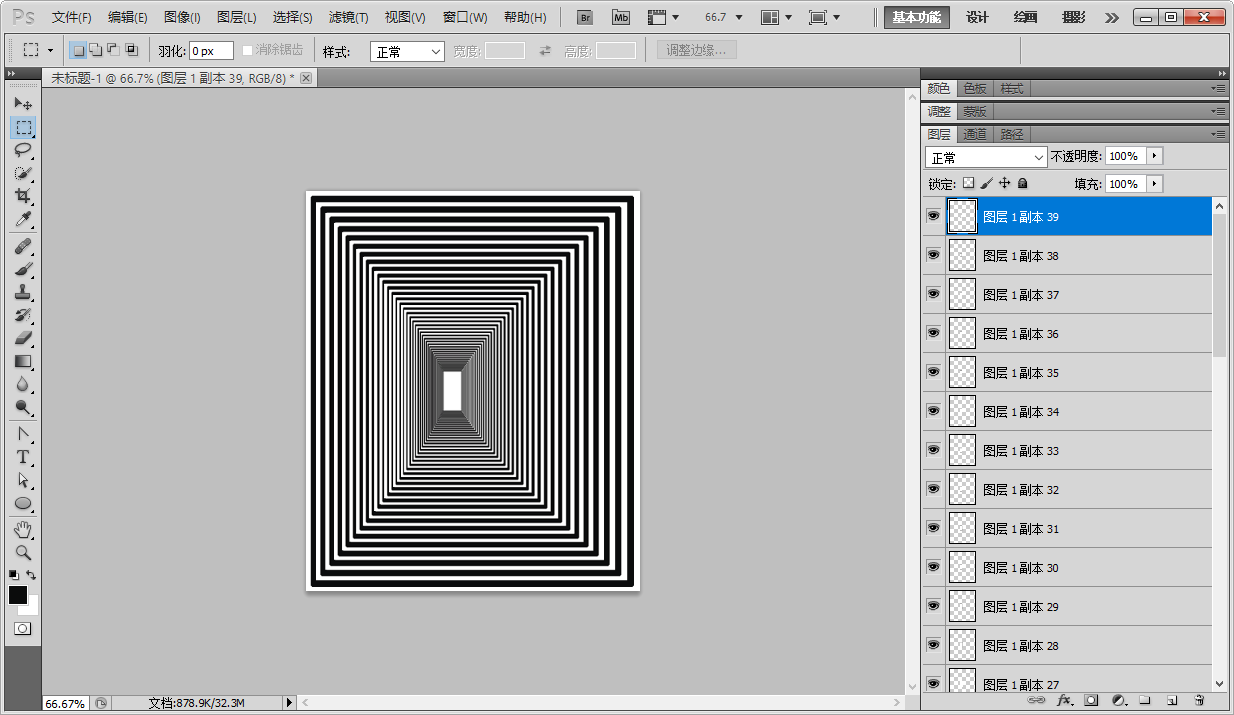Select the Clone Stamp tool

pyautogui.click(x=23, y=292)
